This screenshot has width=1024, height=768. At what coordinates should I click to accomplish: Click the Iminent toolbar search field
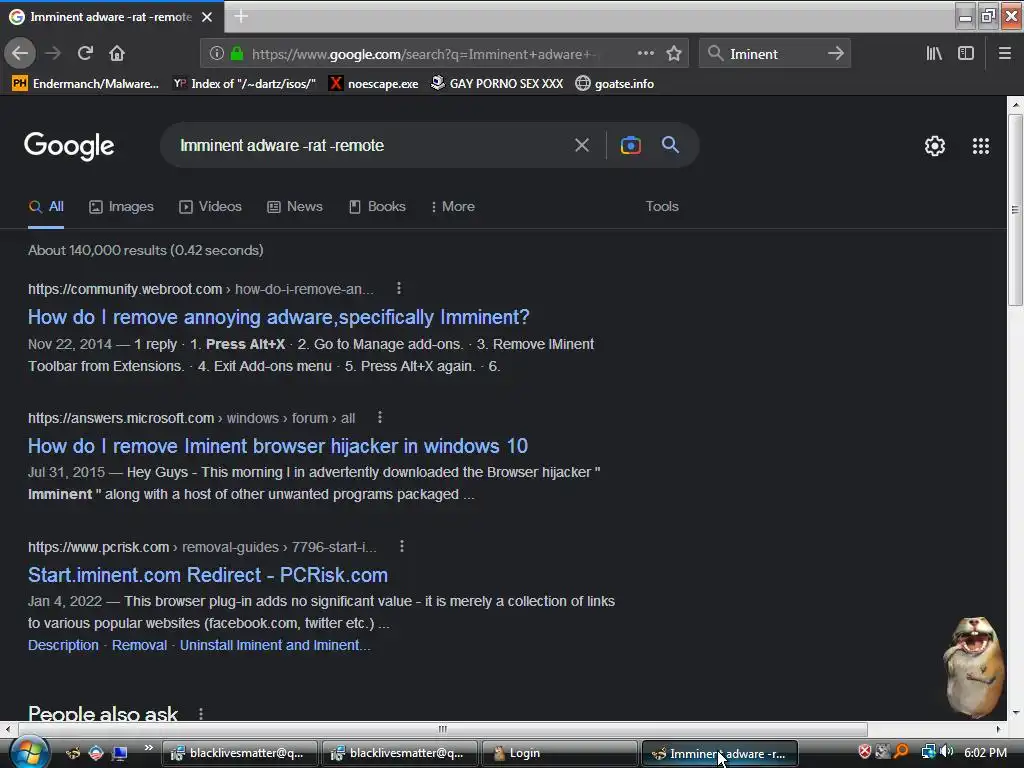pos(775,54)
